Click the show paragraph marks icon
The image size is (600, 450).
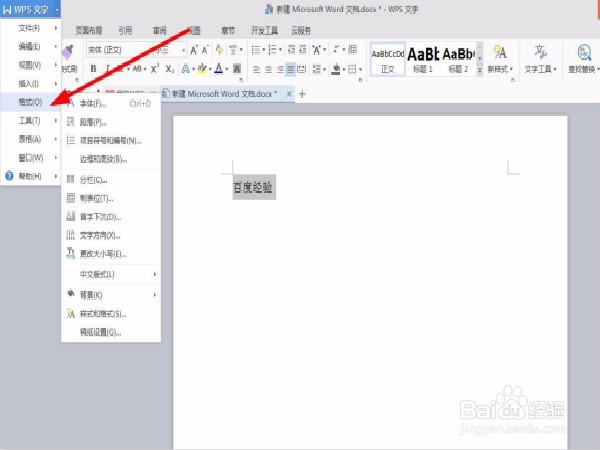[x=336, y=49]
